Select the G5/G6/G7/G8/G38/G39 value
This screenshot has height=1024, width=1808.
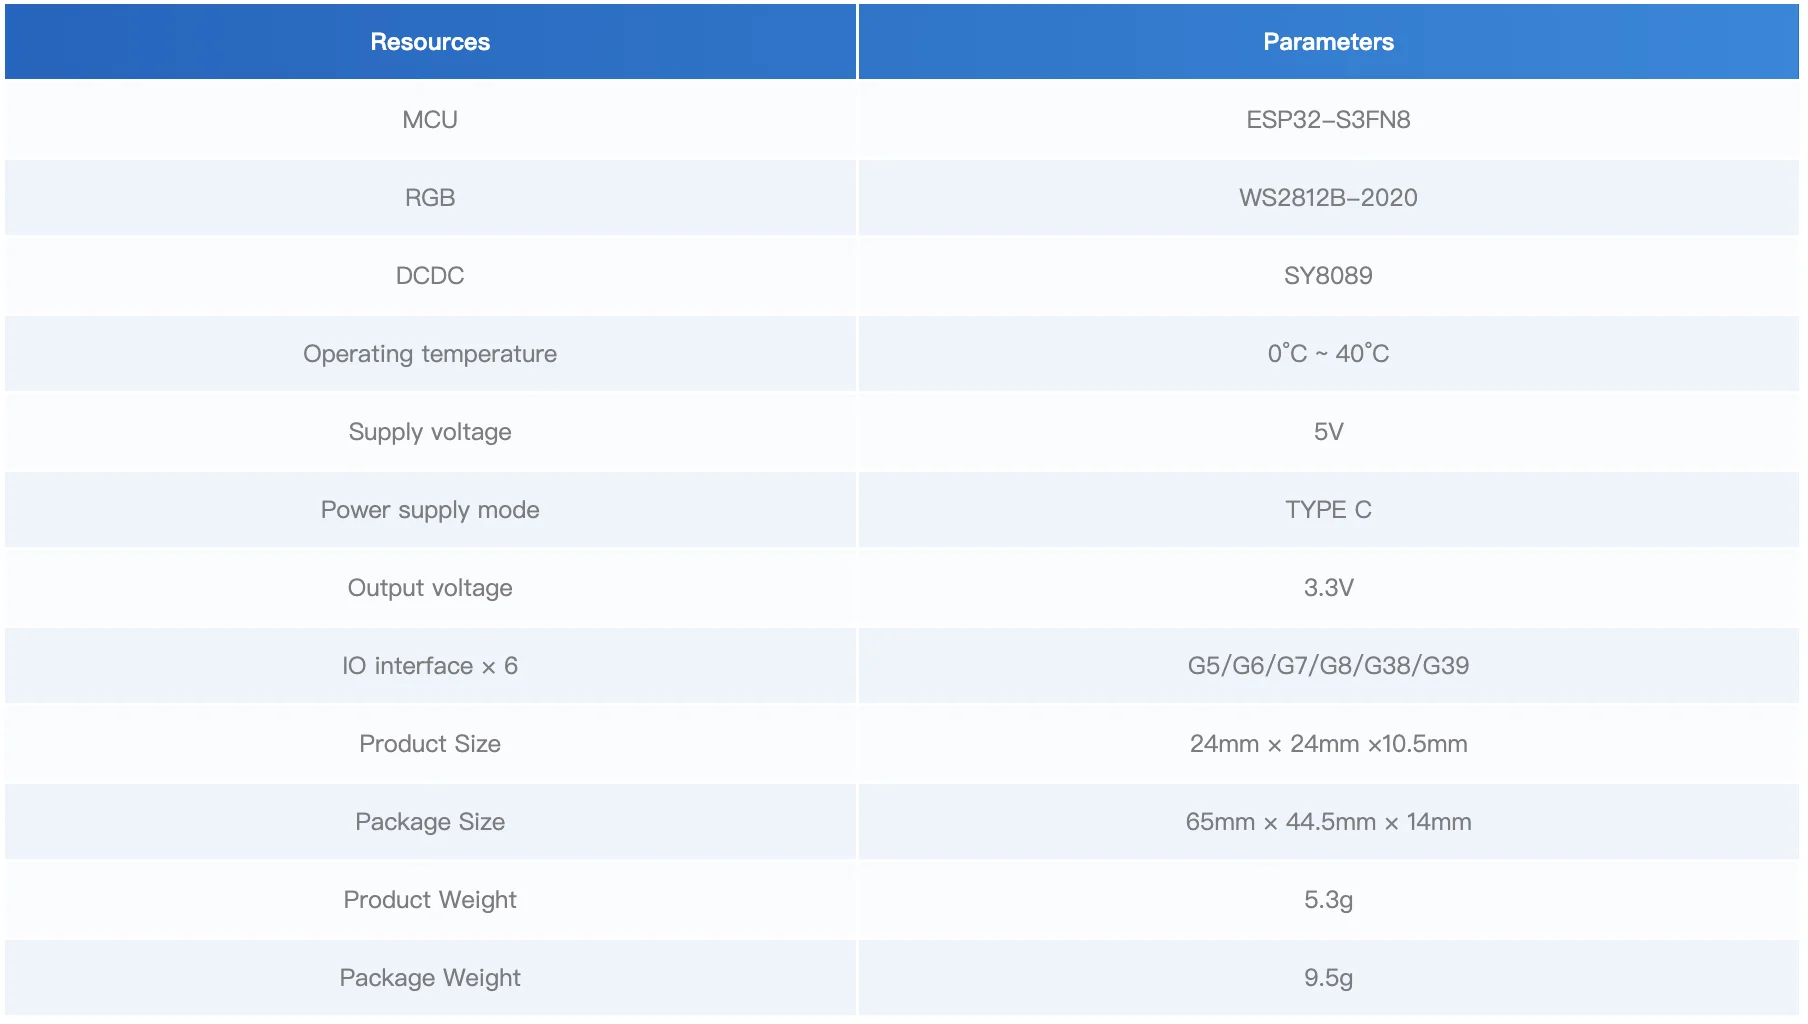(1328, 666)
